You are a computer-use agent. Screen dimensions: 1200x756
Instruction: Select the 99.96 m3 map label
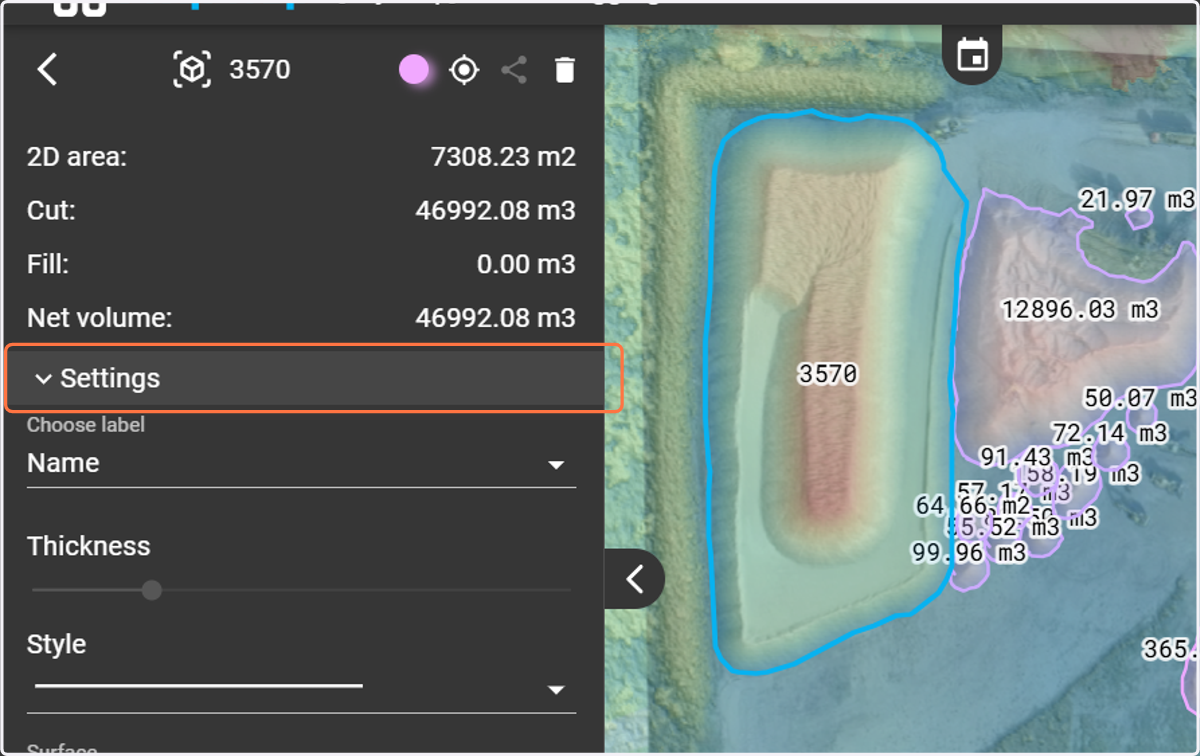coord(968,552)
